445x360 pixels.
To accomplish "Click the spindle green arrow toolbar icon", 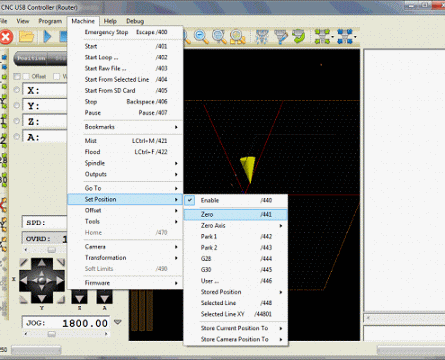I will coord(298,36).
